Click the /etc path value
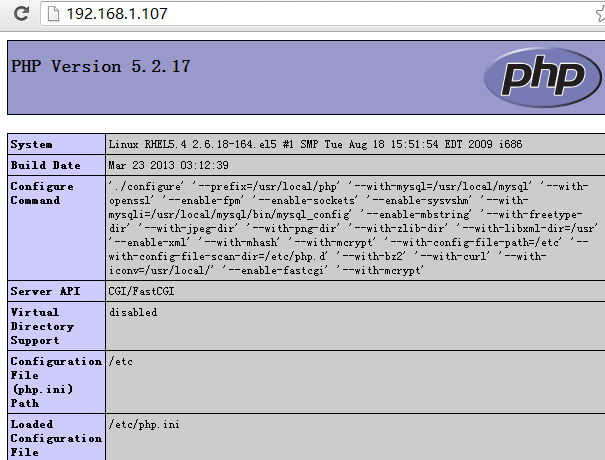 tap(121, 361)
